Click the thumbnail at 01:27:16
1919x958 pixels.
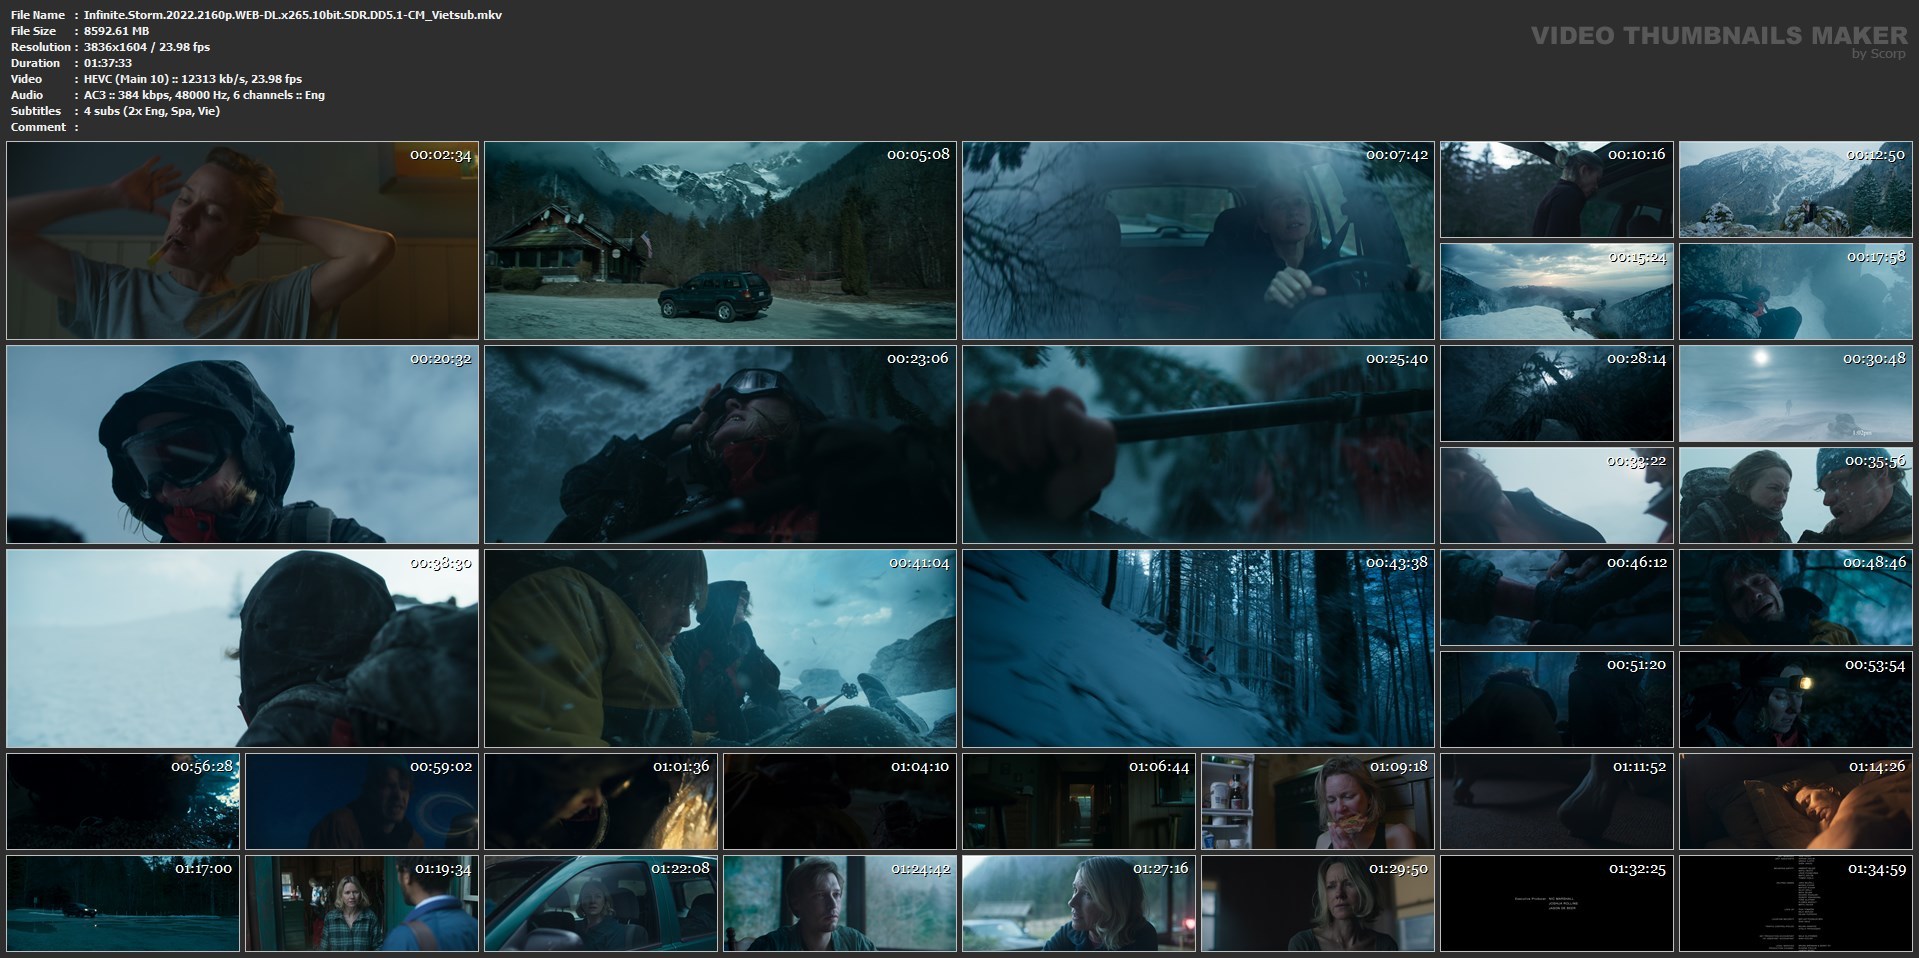(x=1079, y=903)
